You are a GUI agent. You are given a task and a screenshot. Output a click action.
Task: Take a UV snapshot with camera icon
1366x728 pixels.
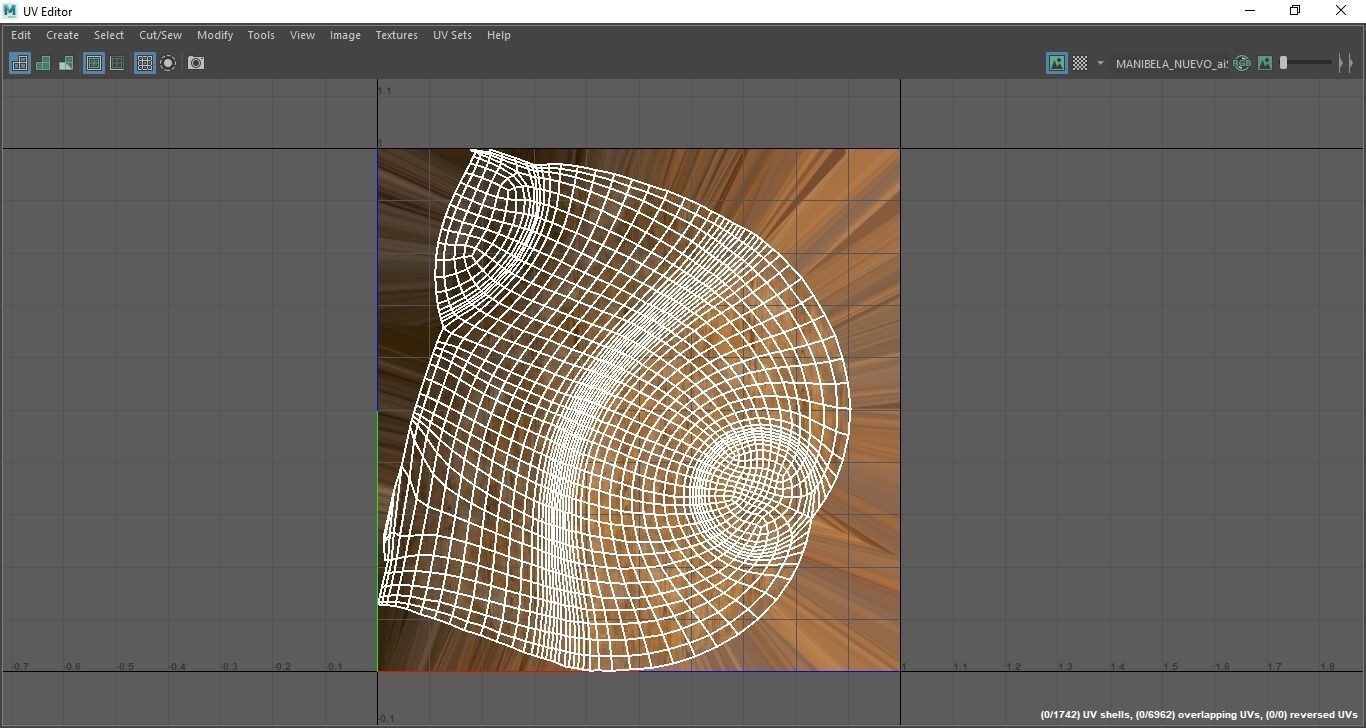tap(196, 63)
